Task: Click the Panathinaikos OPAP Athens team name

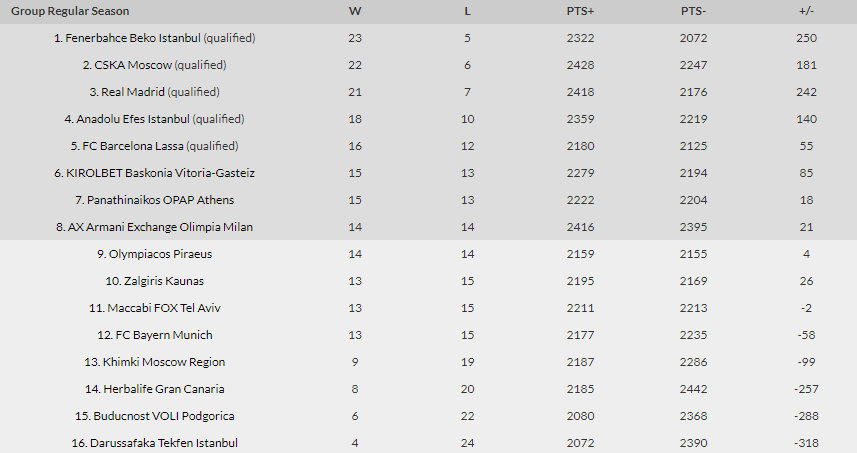Action: [x=160, y=200]
